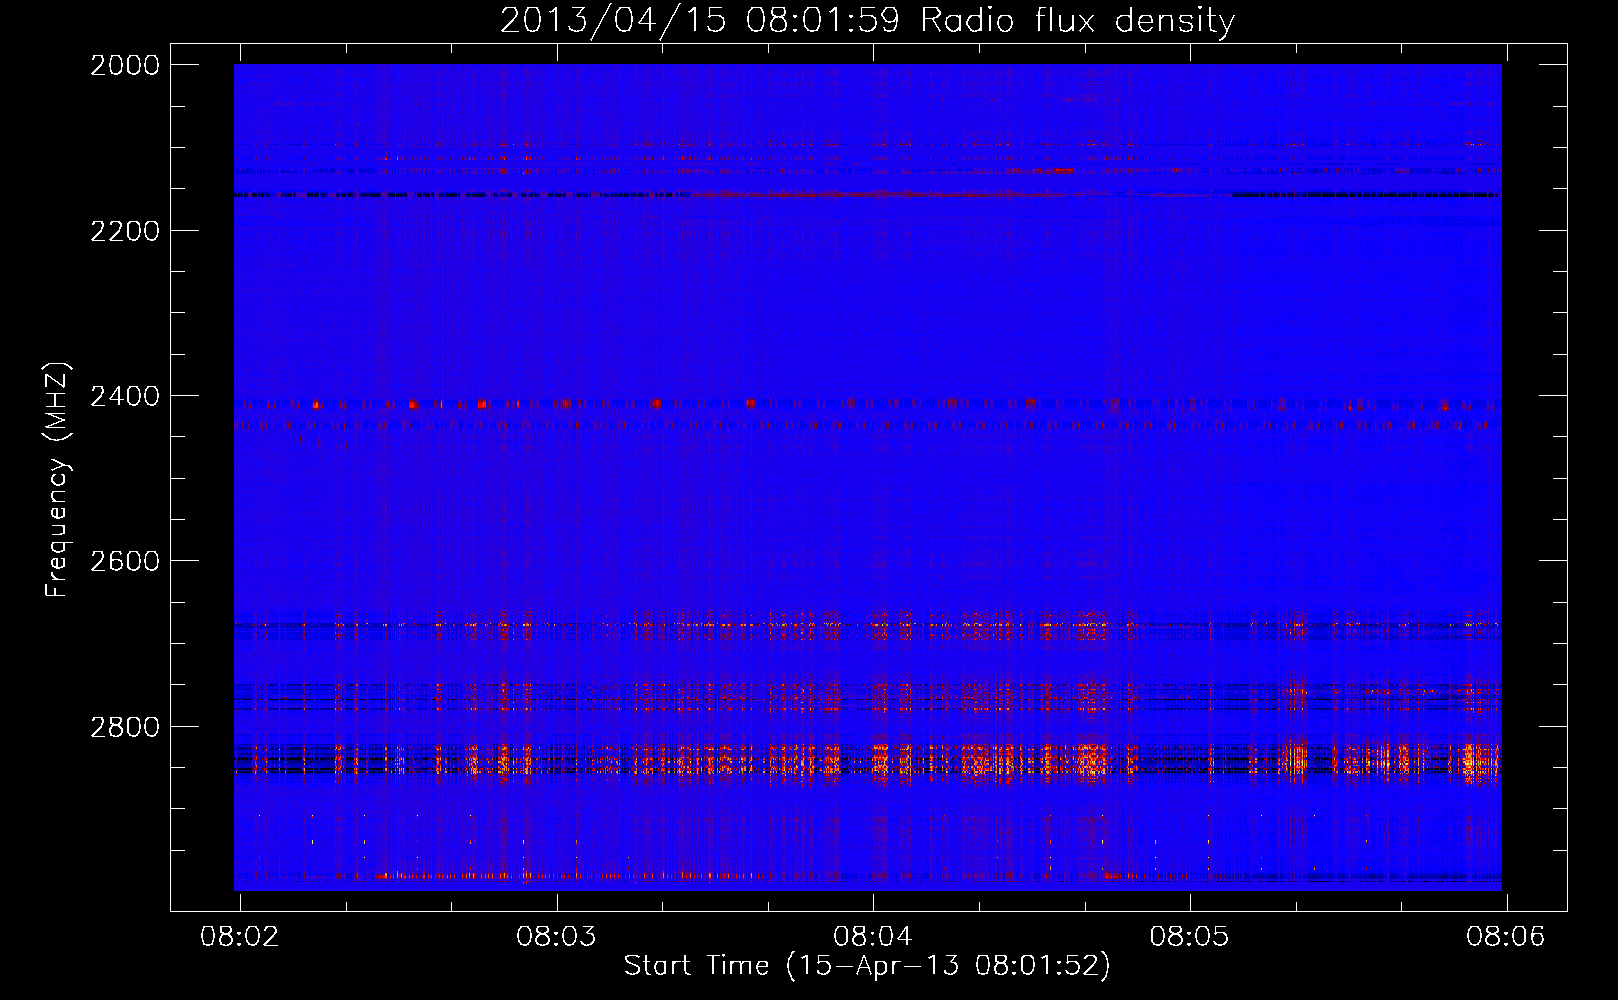Click the plot title "2013/04/15 08:01:59 Radio flux density"
Screen dimensions: 1618x1000
867,21
